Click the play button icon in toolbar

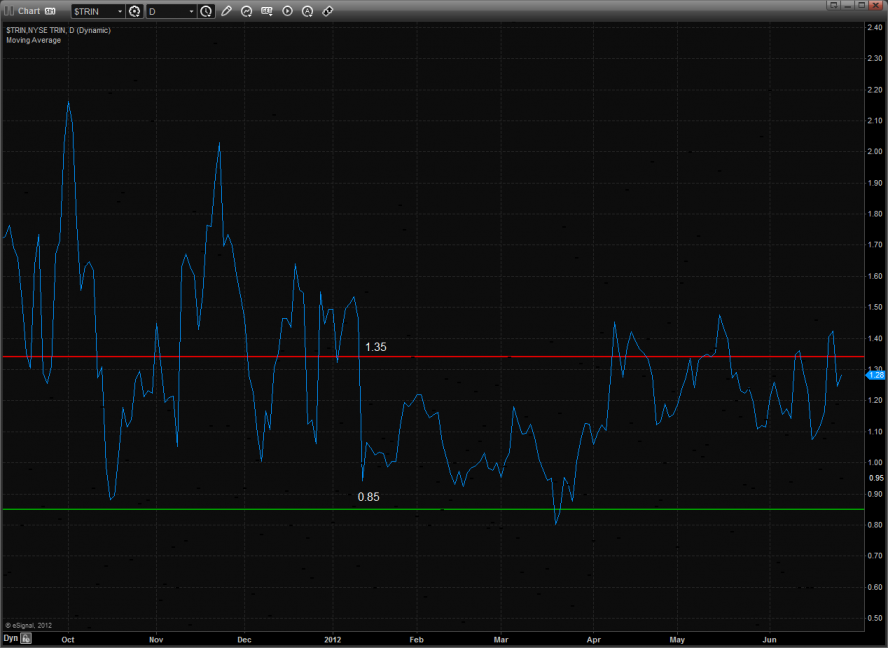coord(288,11)
